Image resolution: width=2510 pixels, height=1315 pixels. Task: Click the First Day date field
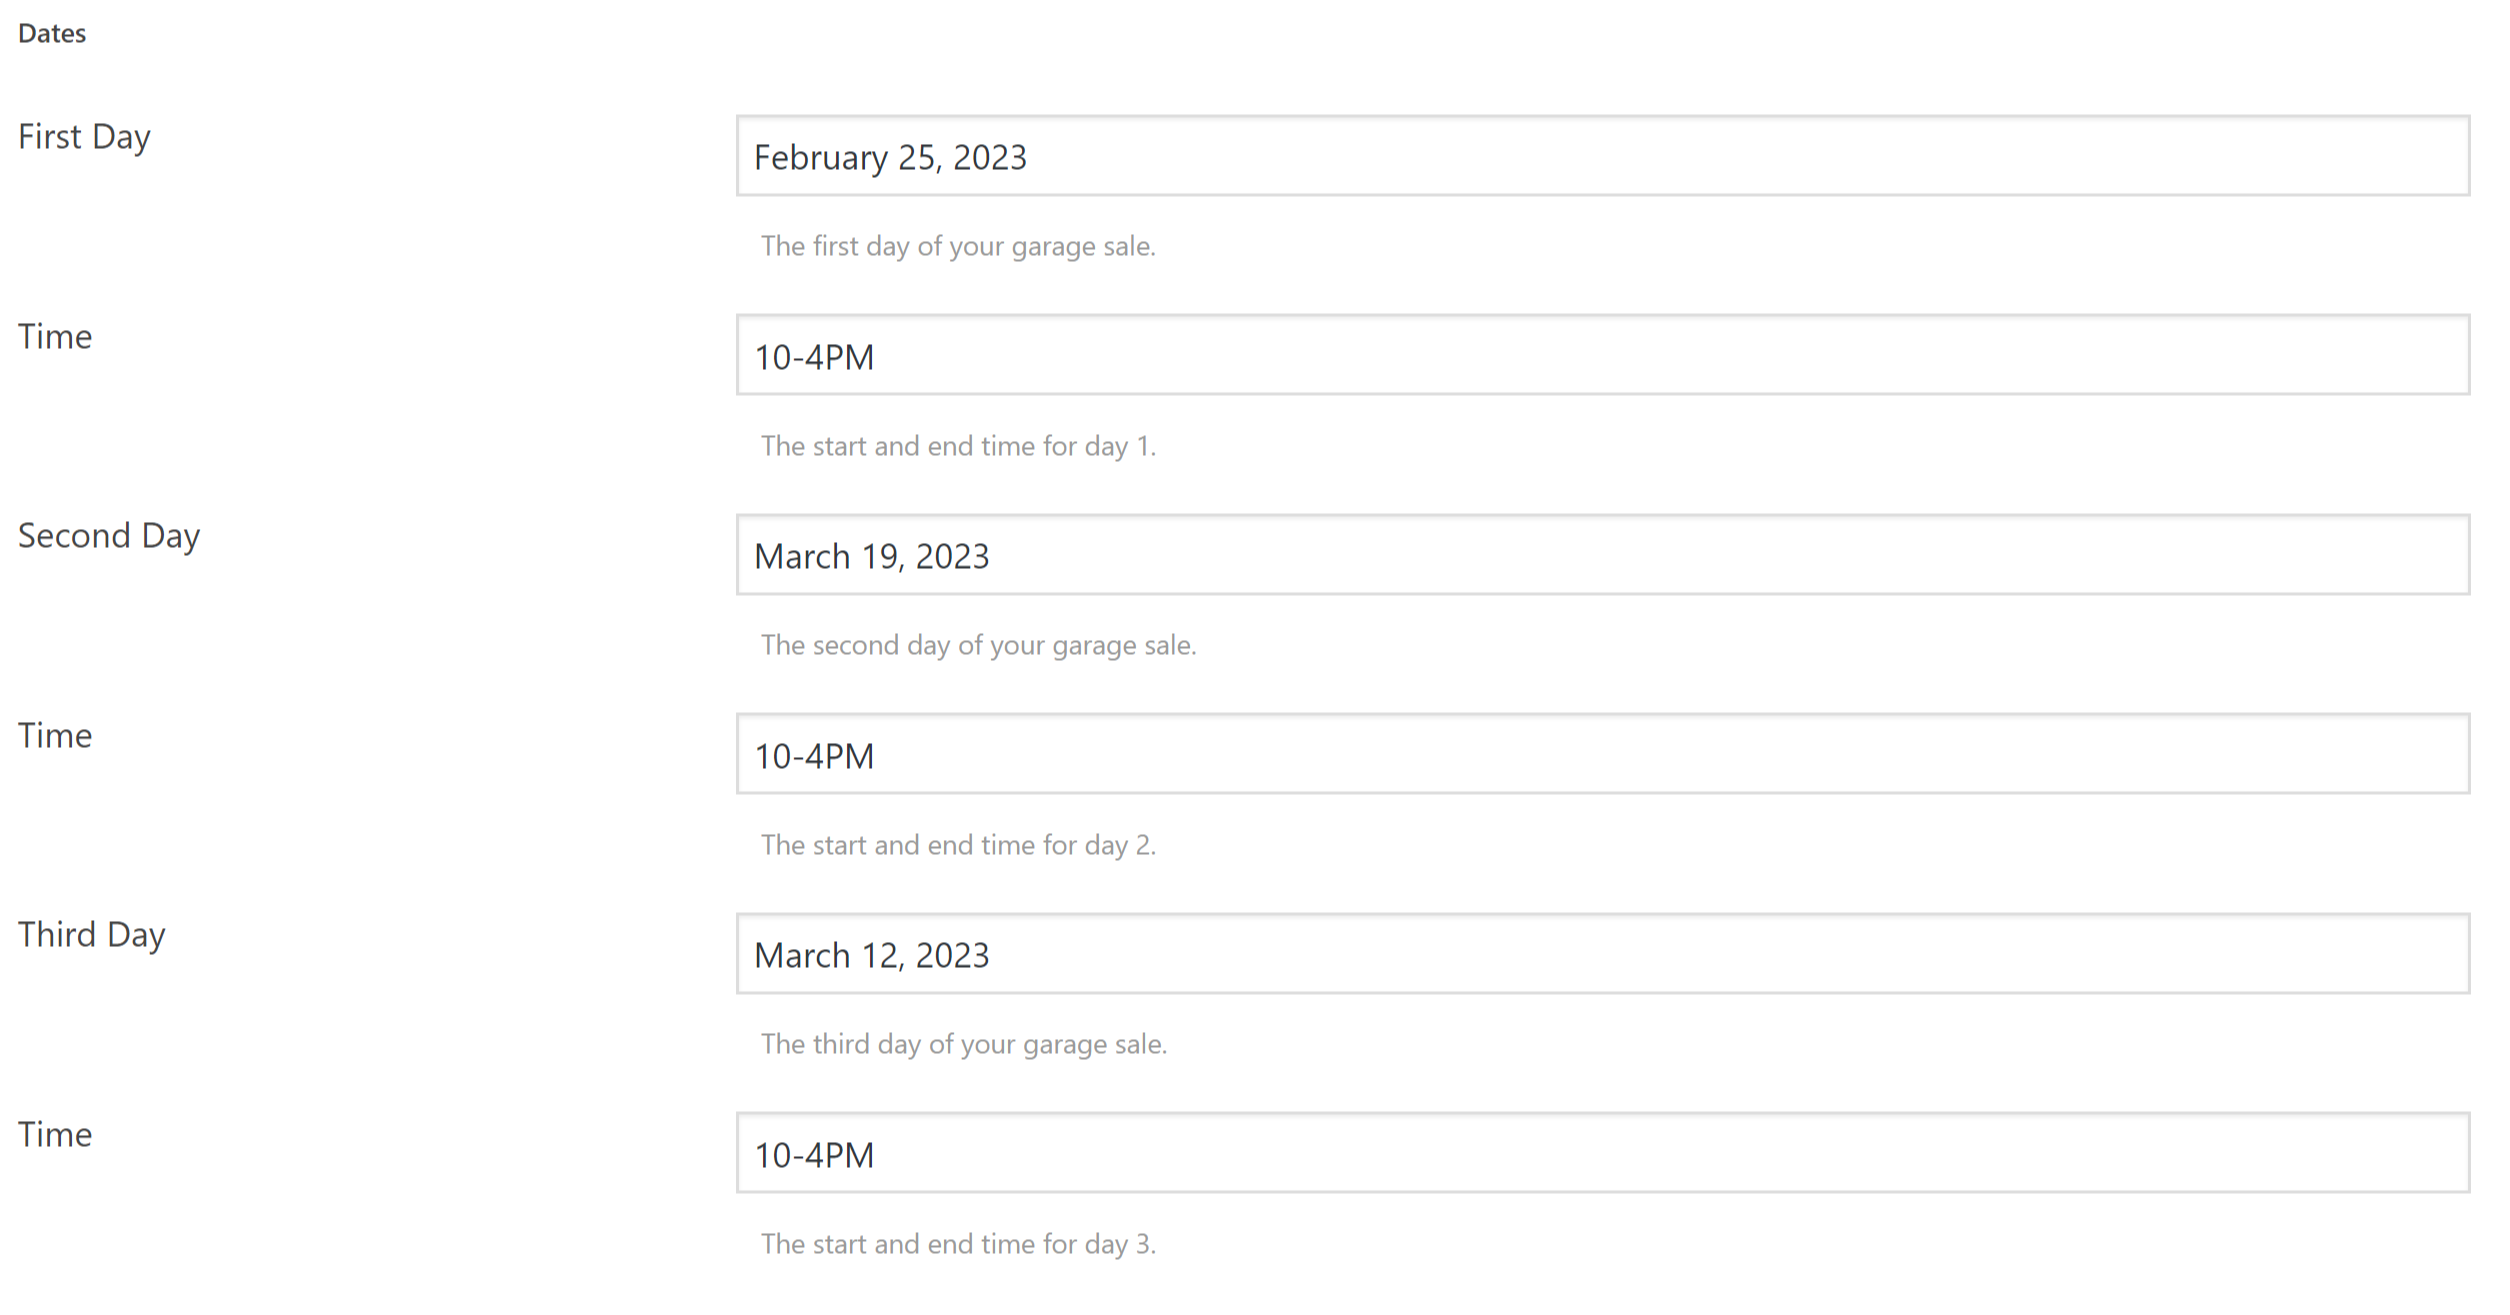pos(1602,156)
